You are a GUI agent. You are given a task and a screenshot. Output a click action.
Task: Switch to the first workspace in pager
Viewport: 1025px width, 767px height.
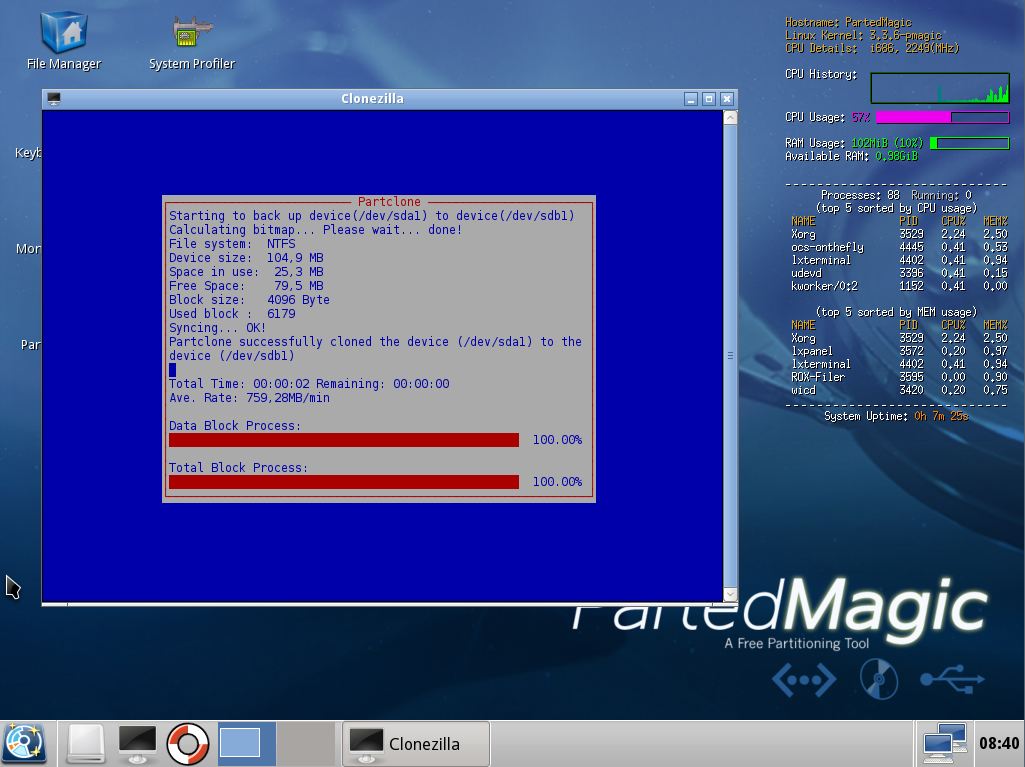click(247, 743)
